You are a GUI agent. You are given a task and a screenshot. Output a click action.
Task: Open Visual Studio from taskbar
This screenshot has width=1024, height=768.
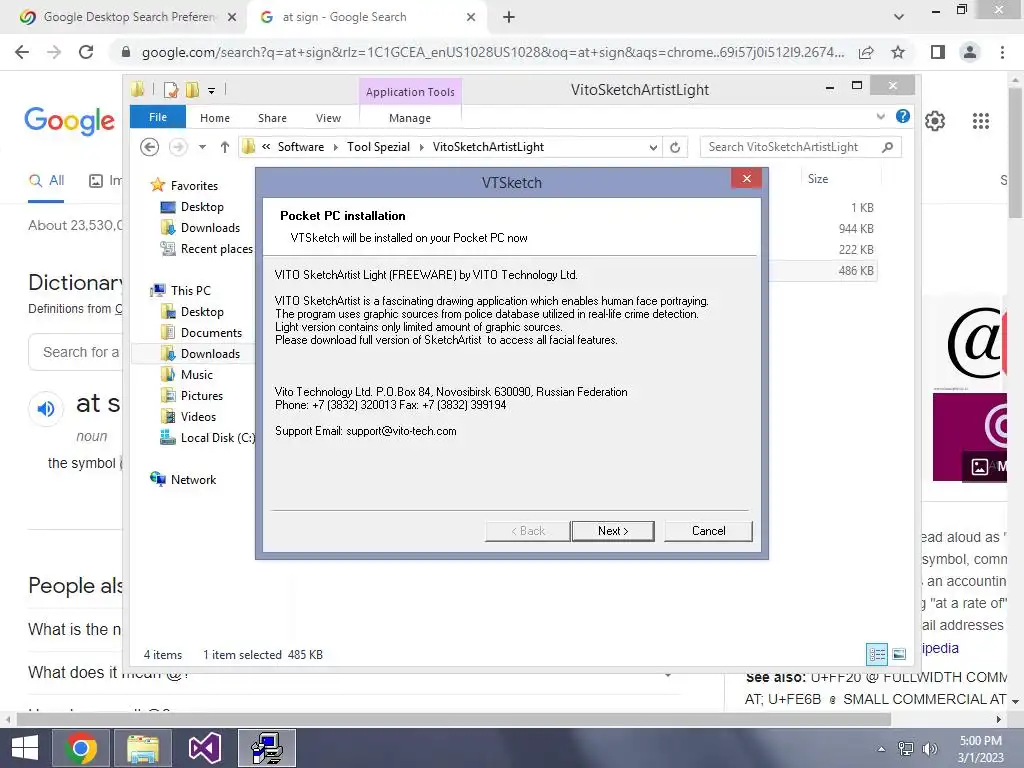click(x=204, y=748)
